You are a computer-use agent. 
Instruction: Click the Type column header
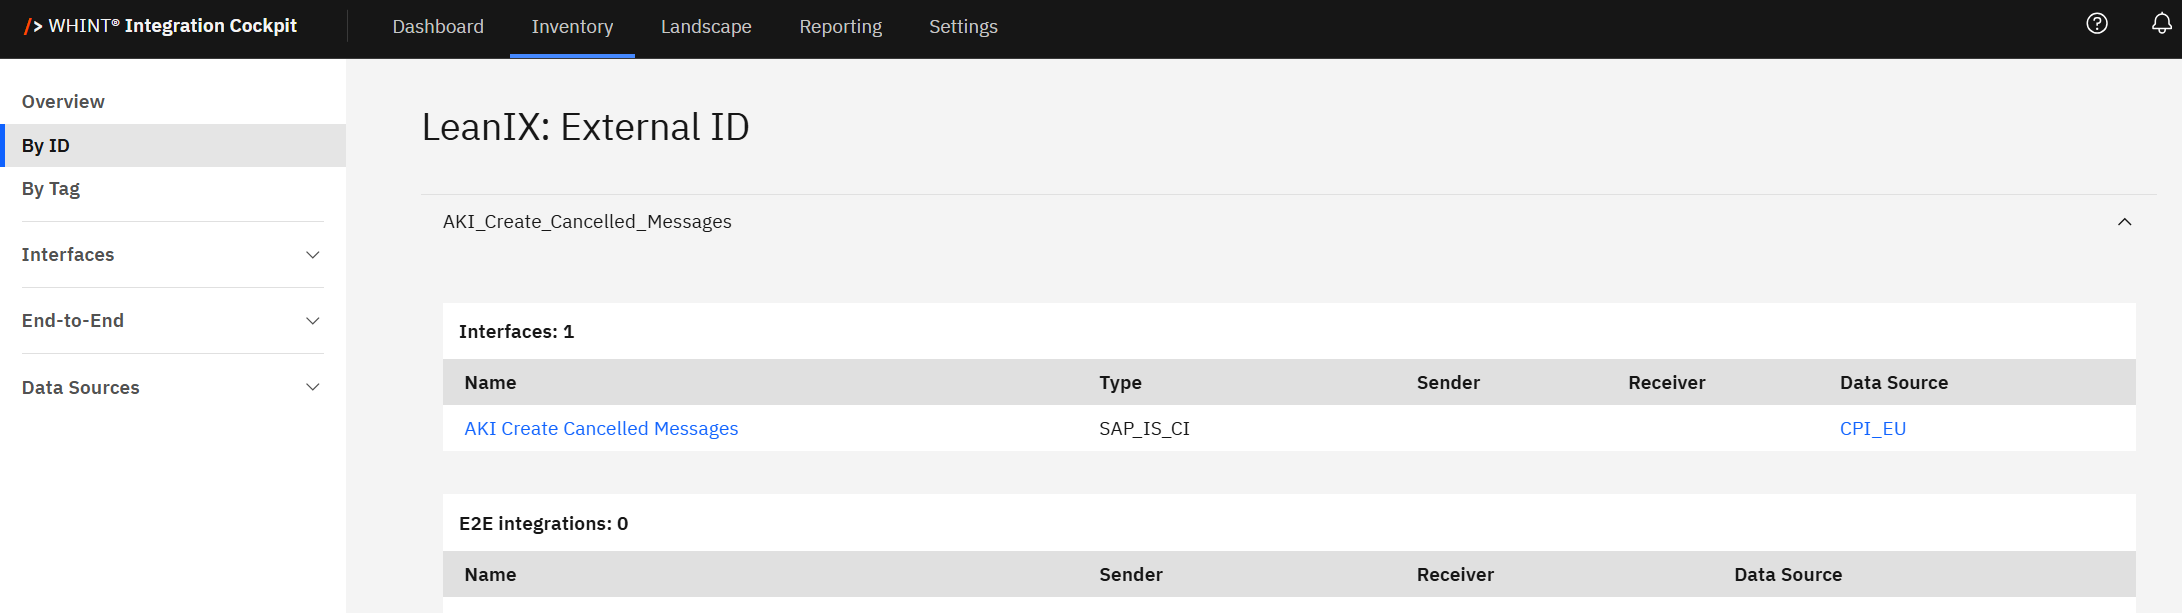[1120, 383]
